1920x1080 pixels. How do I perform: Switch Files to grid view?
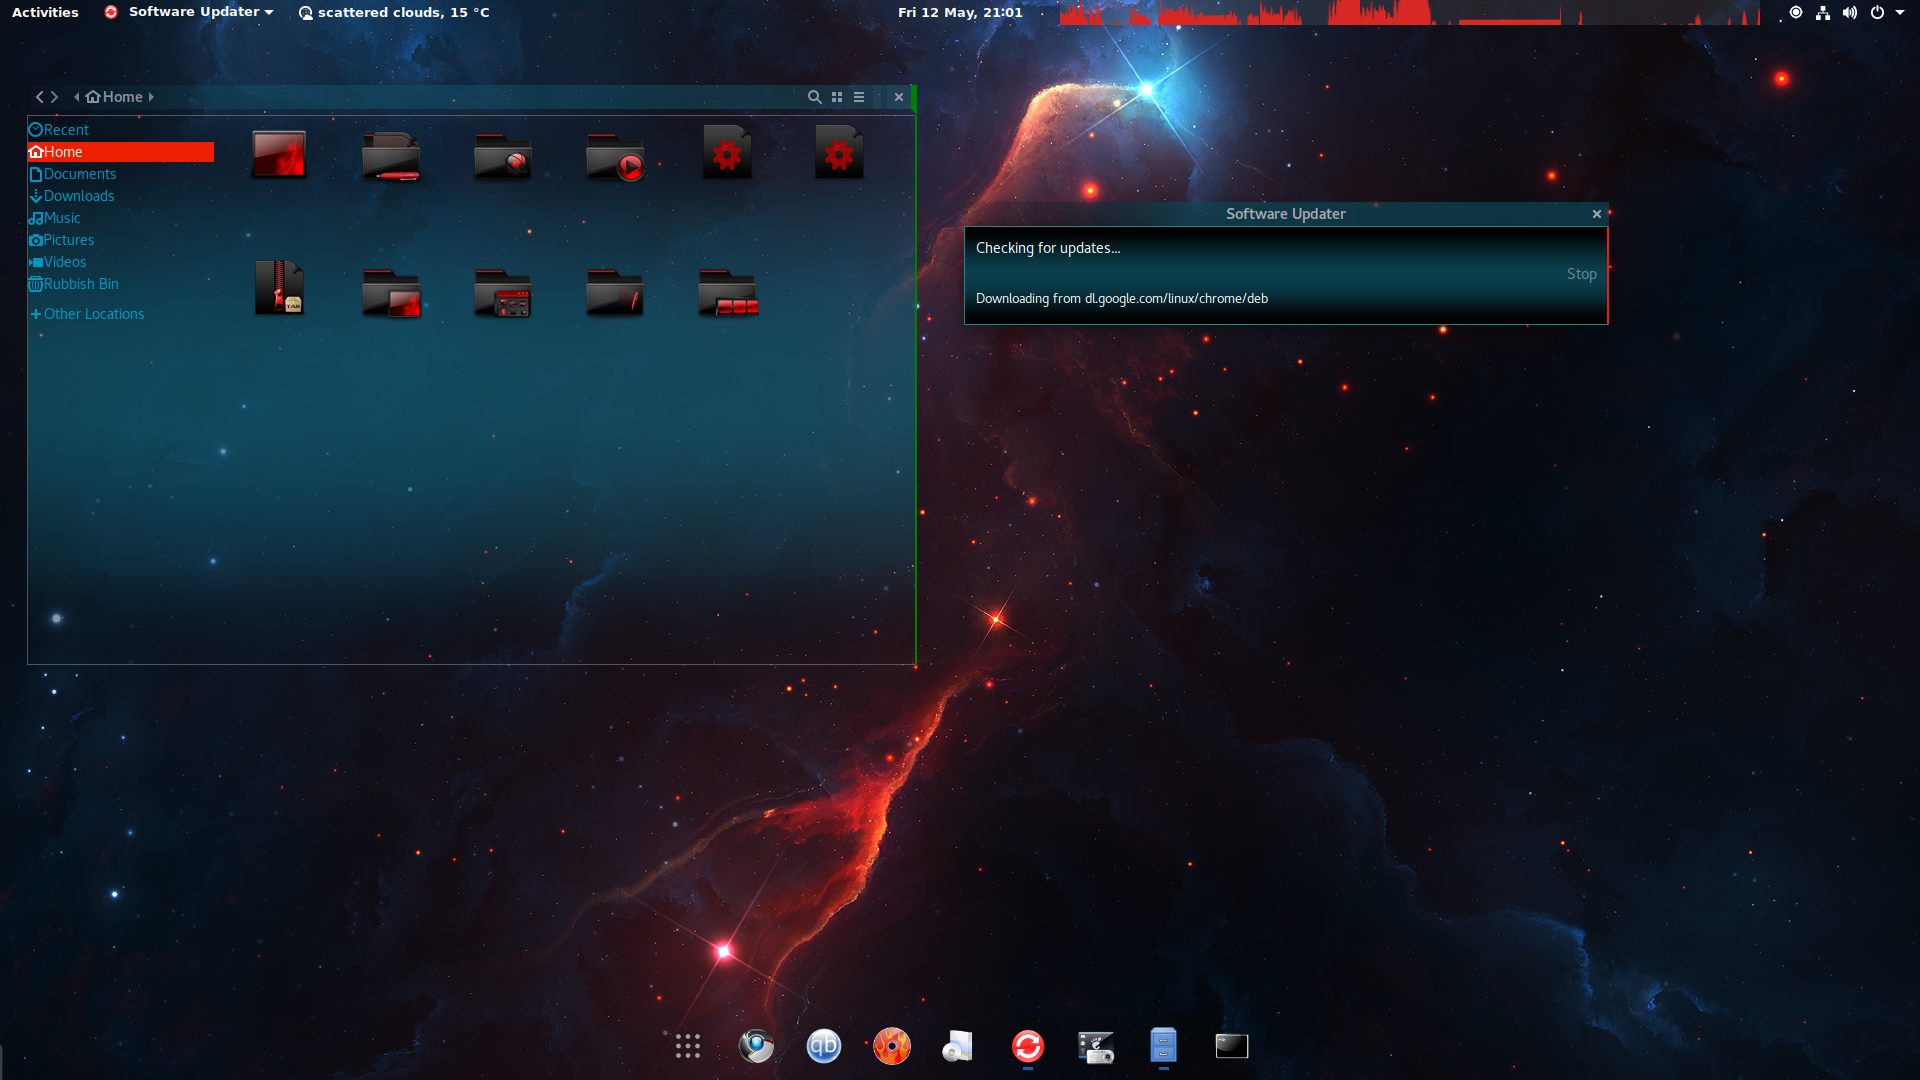(x=837, y=97)
